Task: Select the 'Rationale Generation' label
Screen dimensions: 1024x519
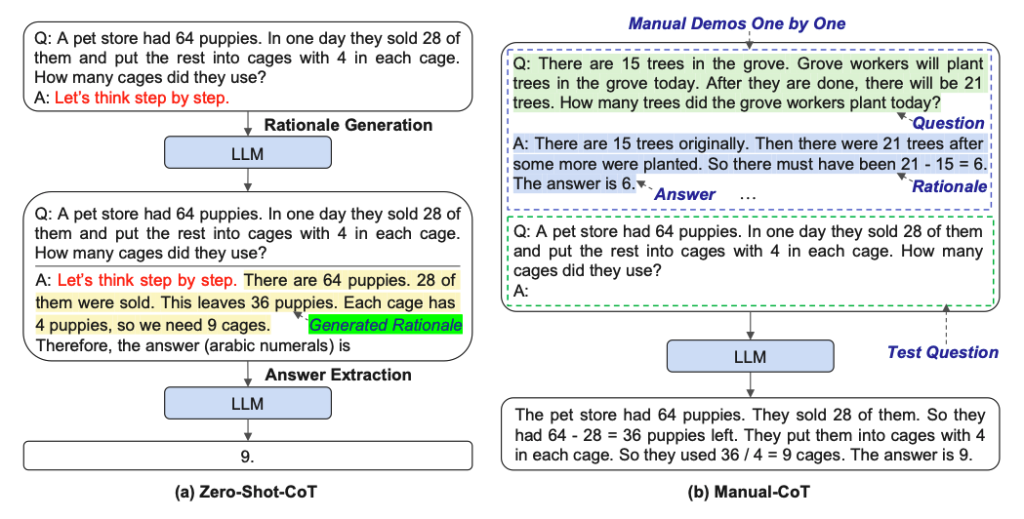Action: pyautogui.click(x=348, y=125)
